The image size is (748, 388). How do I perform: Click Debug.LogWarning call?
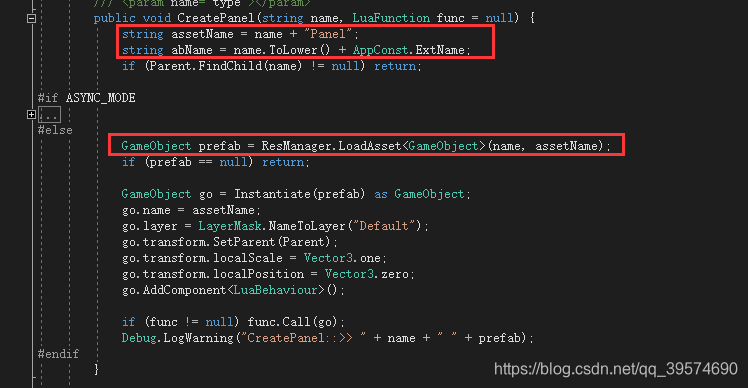[x=177, y=338]
